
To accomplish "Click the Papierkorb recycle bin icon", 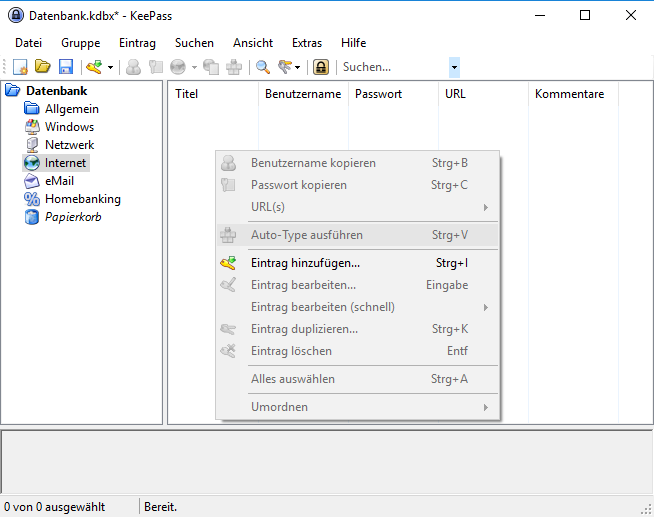I will [32, 217].
